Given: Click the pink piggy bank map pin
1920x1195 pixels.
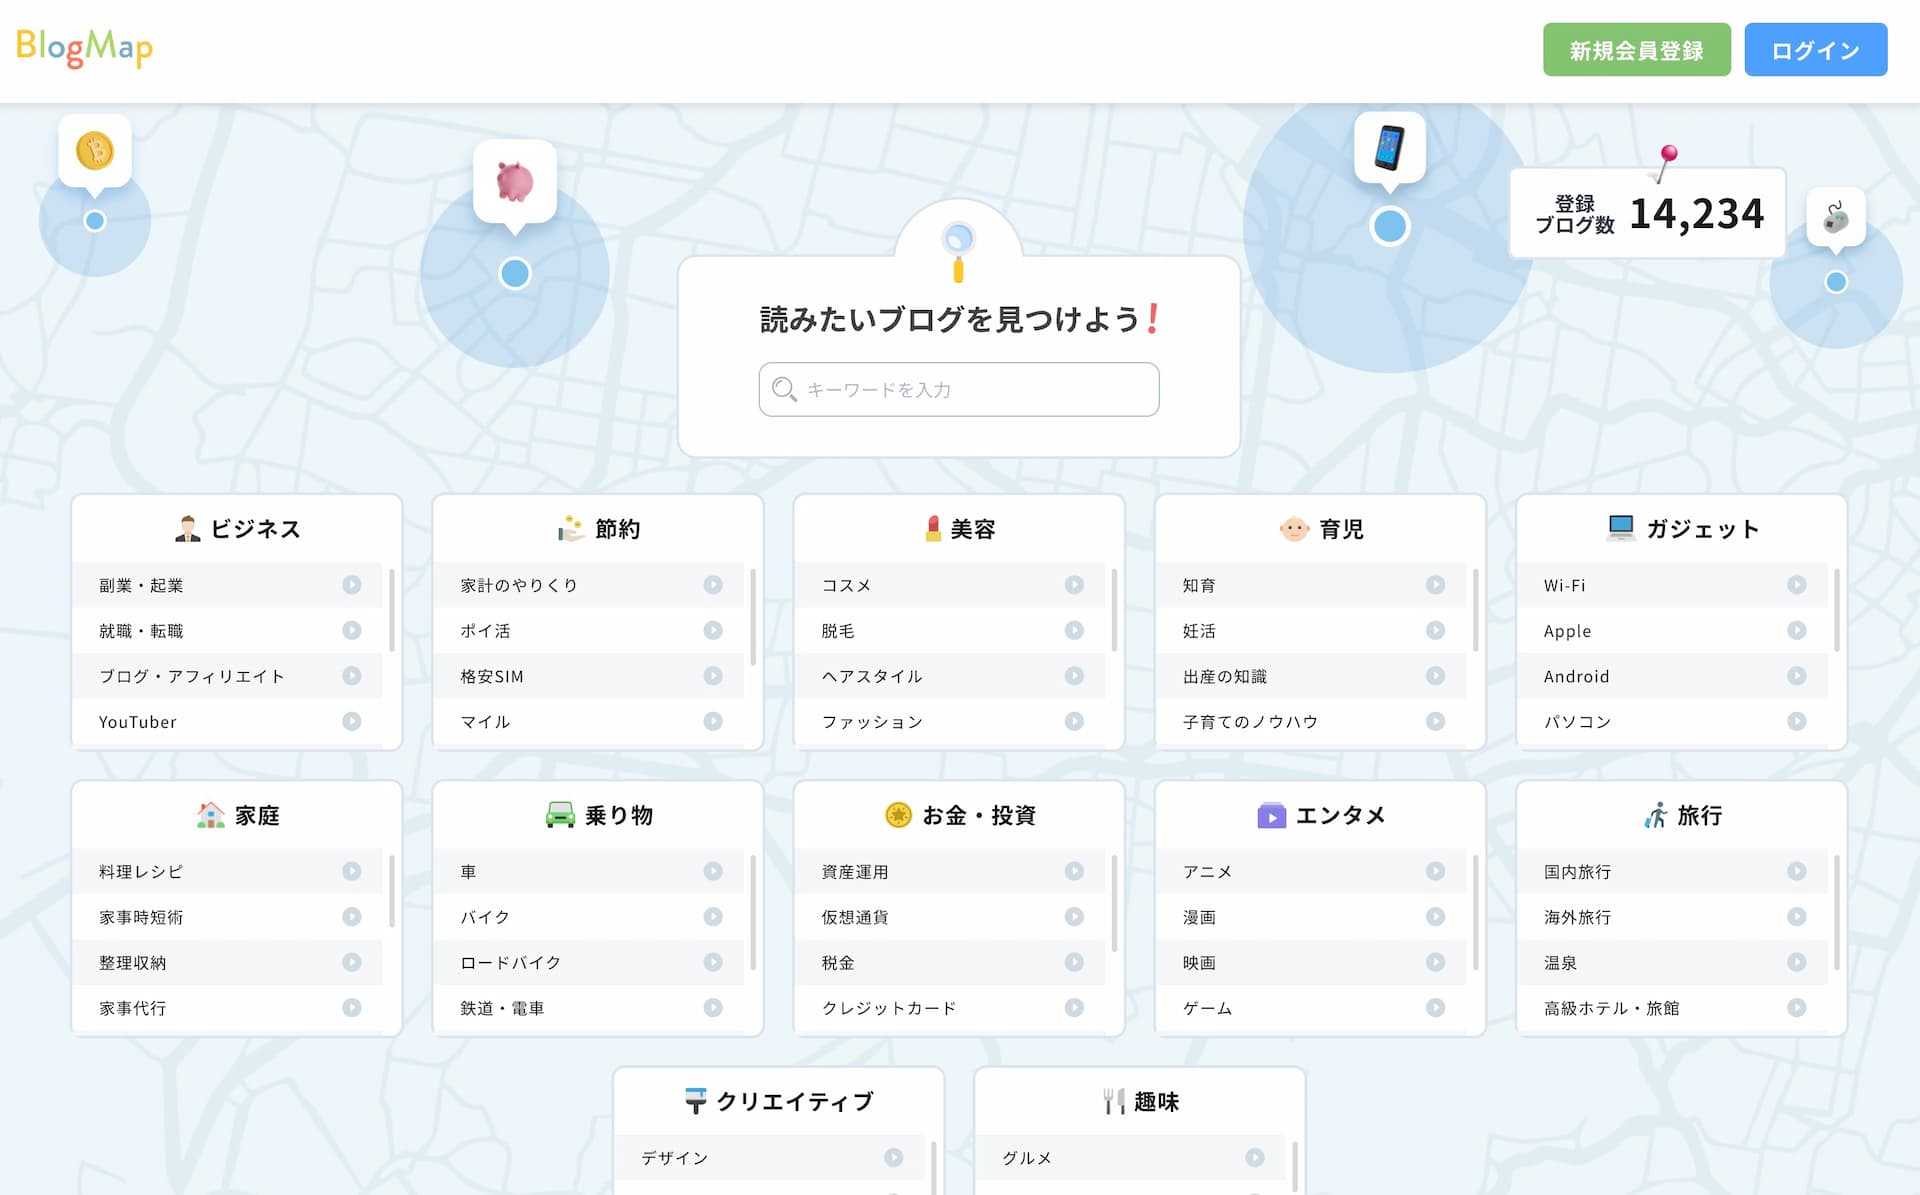Looking at the screenshot, I should [x=515, y=182].
